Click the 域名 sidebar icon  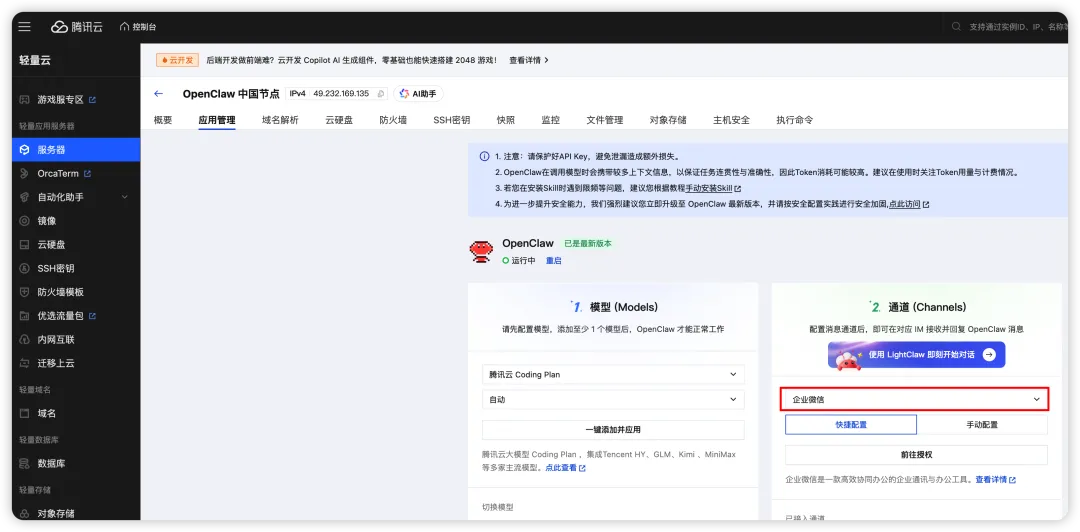pos(24,413)
